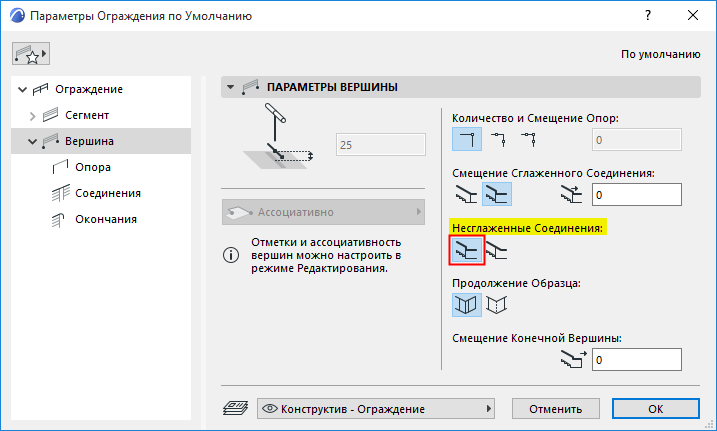Click the Отменить button

pyautogui.click(x=555, y=408)
